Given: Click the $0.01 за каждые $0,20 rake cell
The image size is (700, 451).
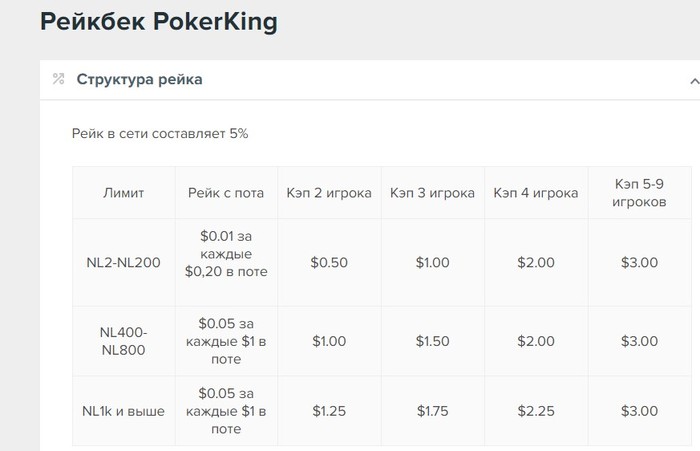Looking at the screenshot, I should pos(226,263).
